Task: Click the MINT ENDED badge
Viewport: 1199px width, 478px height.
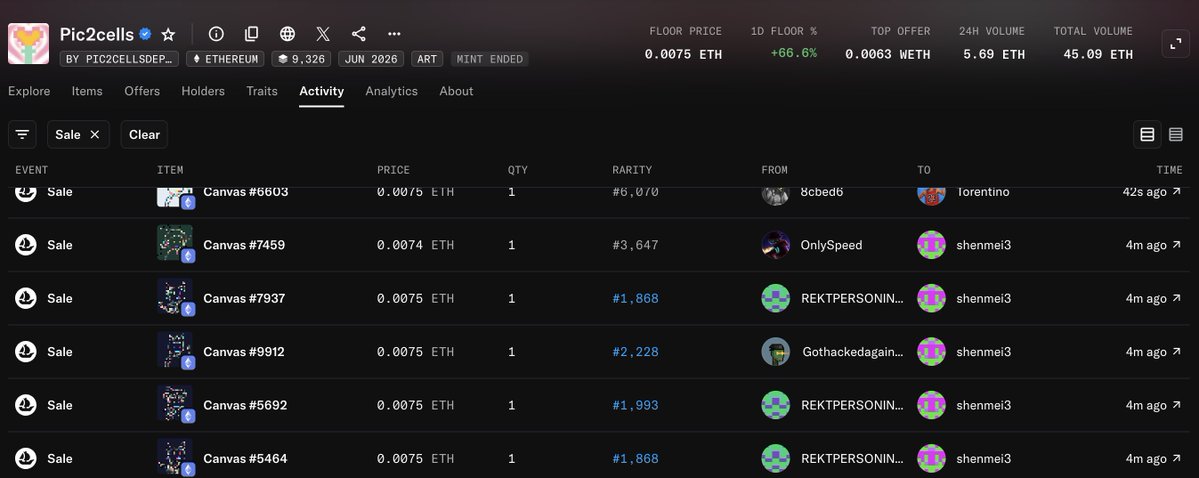Action: [x=489, y=59]
